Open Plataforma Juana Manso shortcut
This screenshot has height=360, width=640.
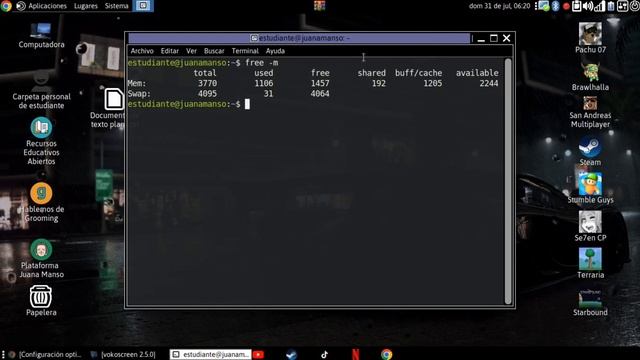pyautogui.click(x=41, y=258)
